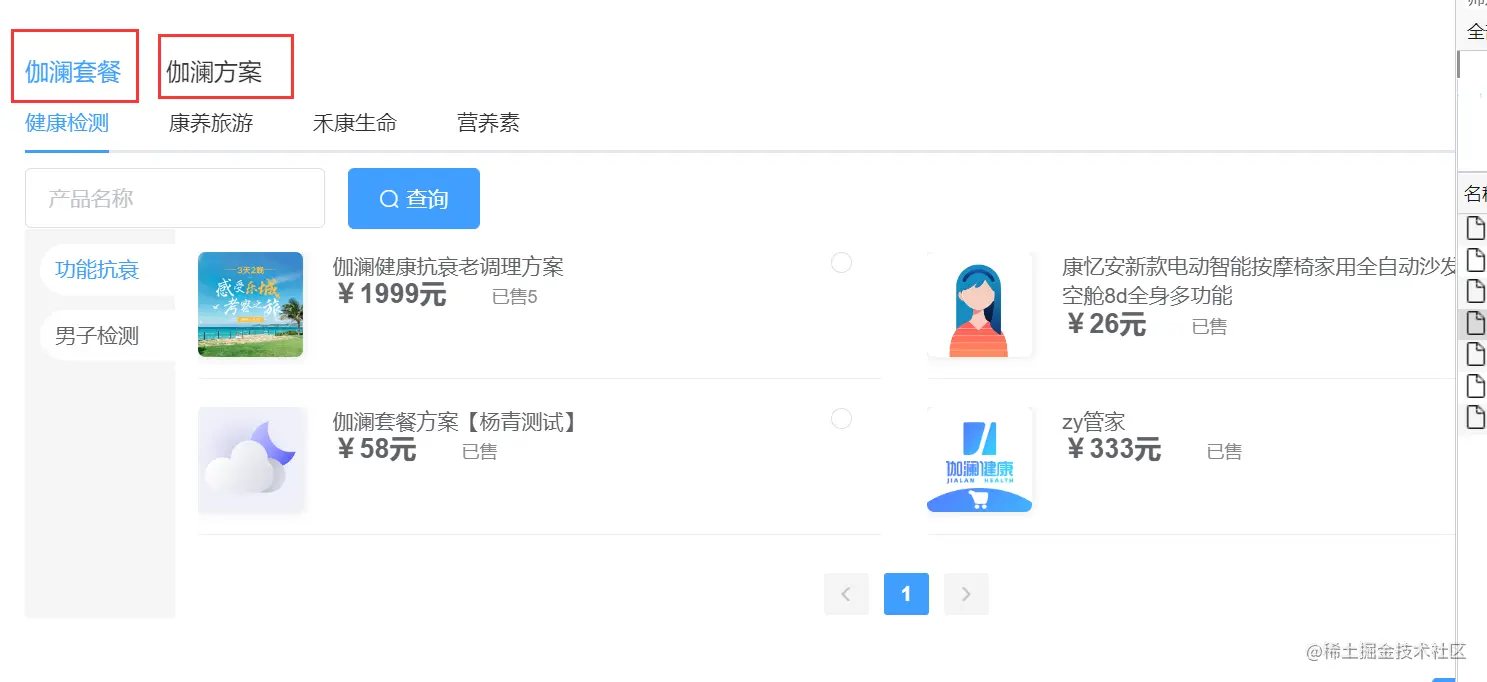Click the 伽澜健康 logo product image
Viewport: 1487px width, 682px height.
point(979,460)
